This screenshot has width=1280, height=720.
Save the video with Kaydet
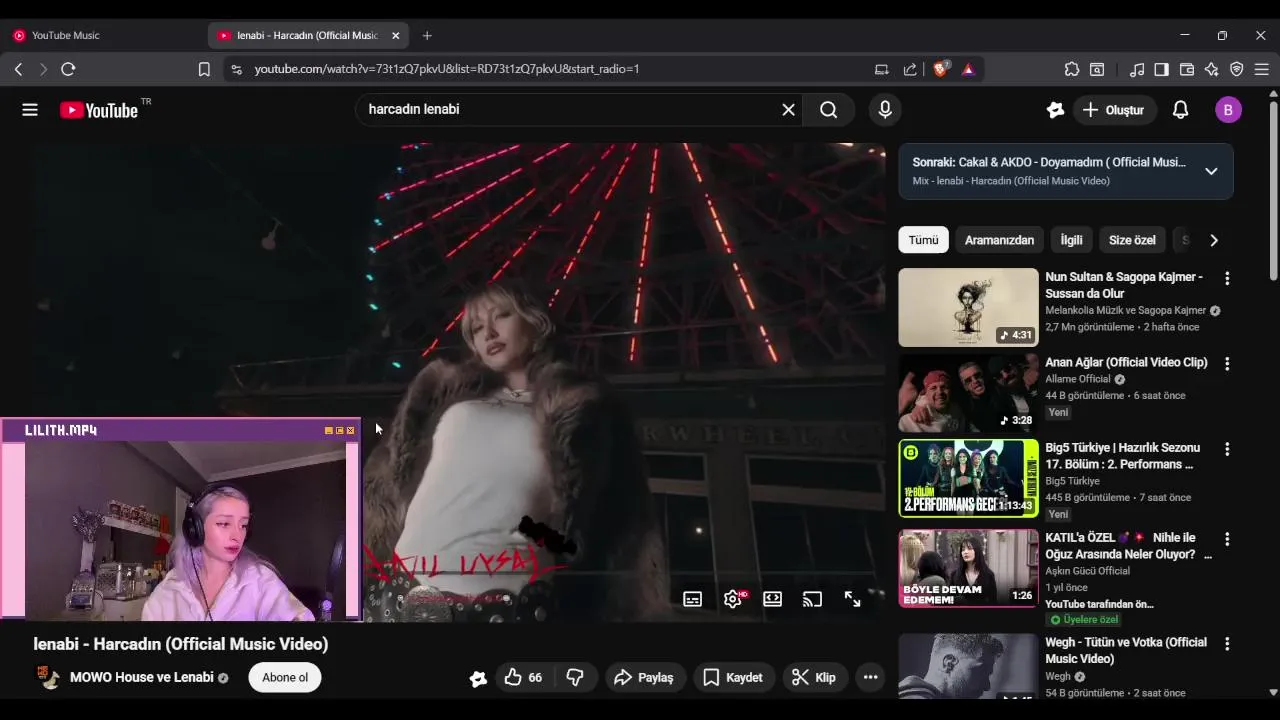pyautogui.click(x=733, y=678)
